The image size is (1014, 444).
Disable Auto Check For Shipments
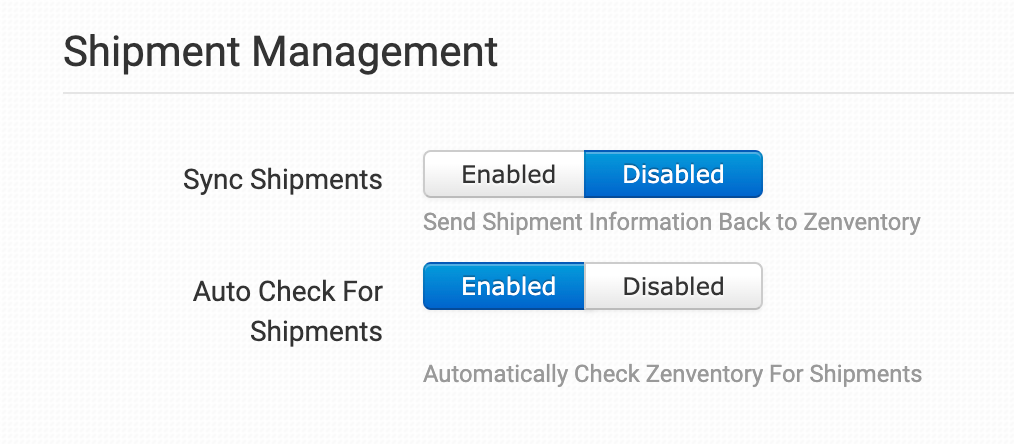coord(673,286)
